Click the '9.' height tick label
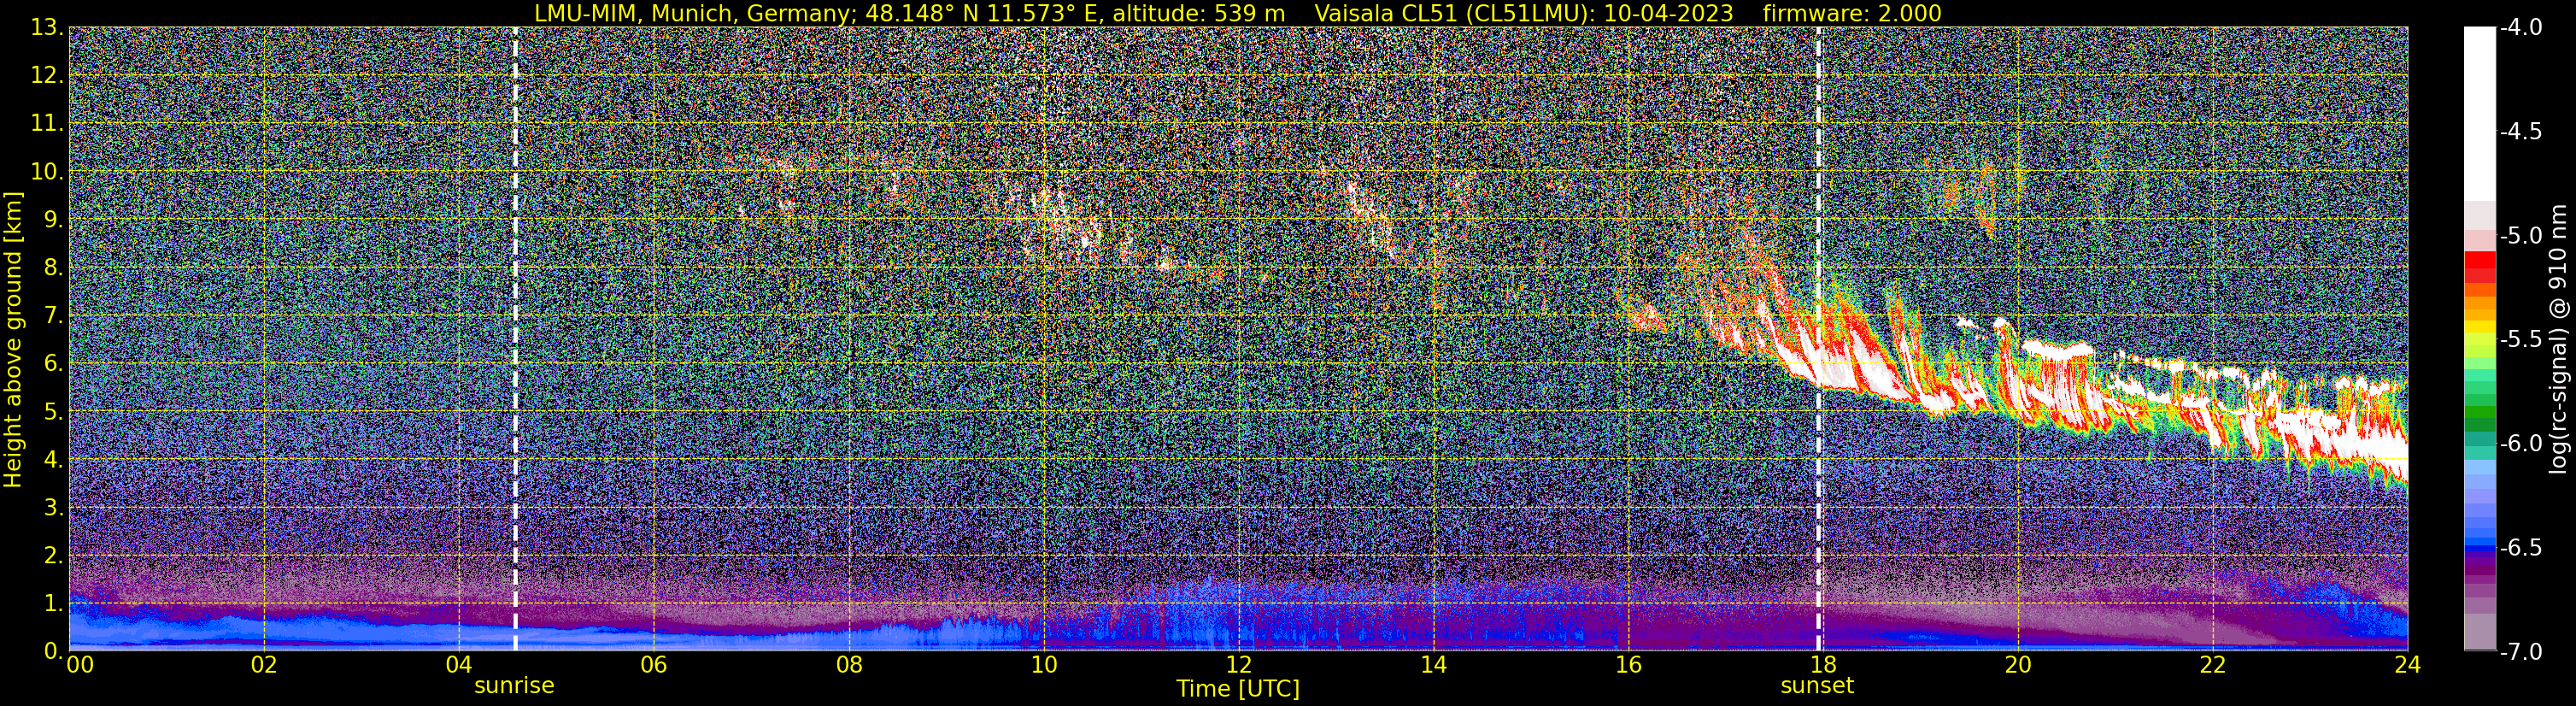The height and width of the screenshot is (706, 2576). [53, 220]
